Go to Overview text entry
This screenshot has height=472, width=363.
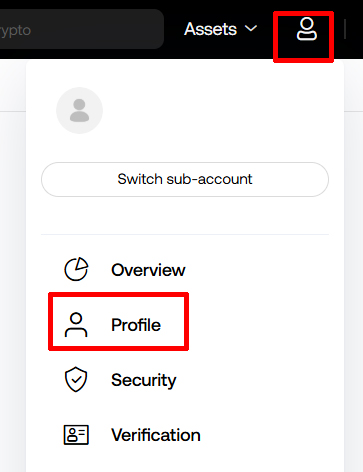[x=148, y=270]
